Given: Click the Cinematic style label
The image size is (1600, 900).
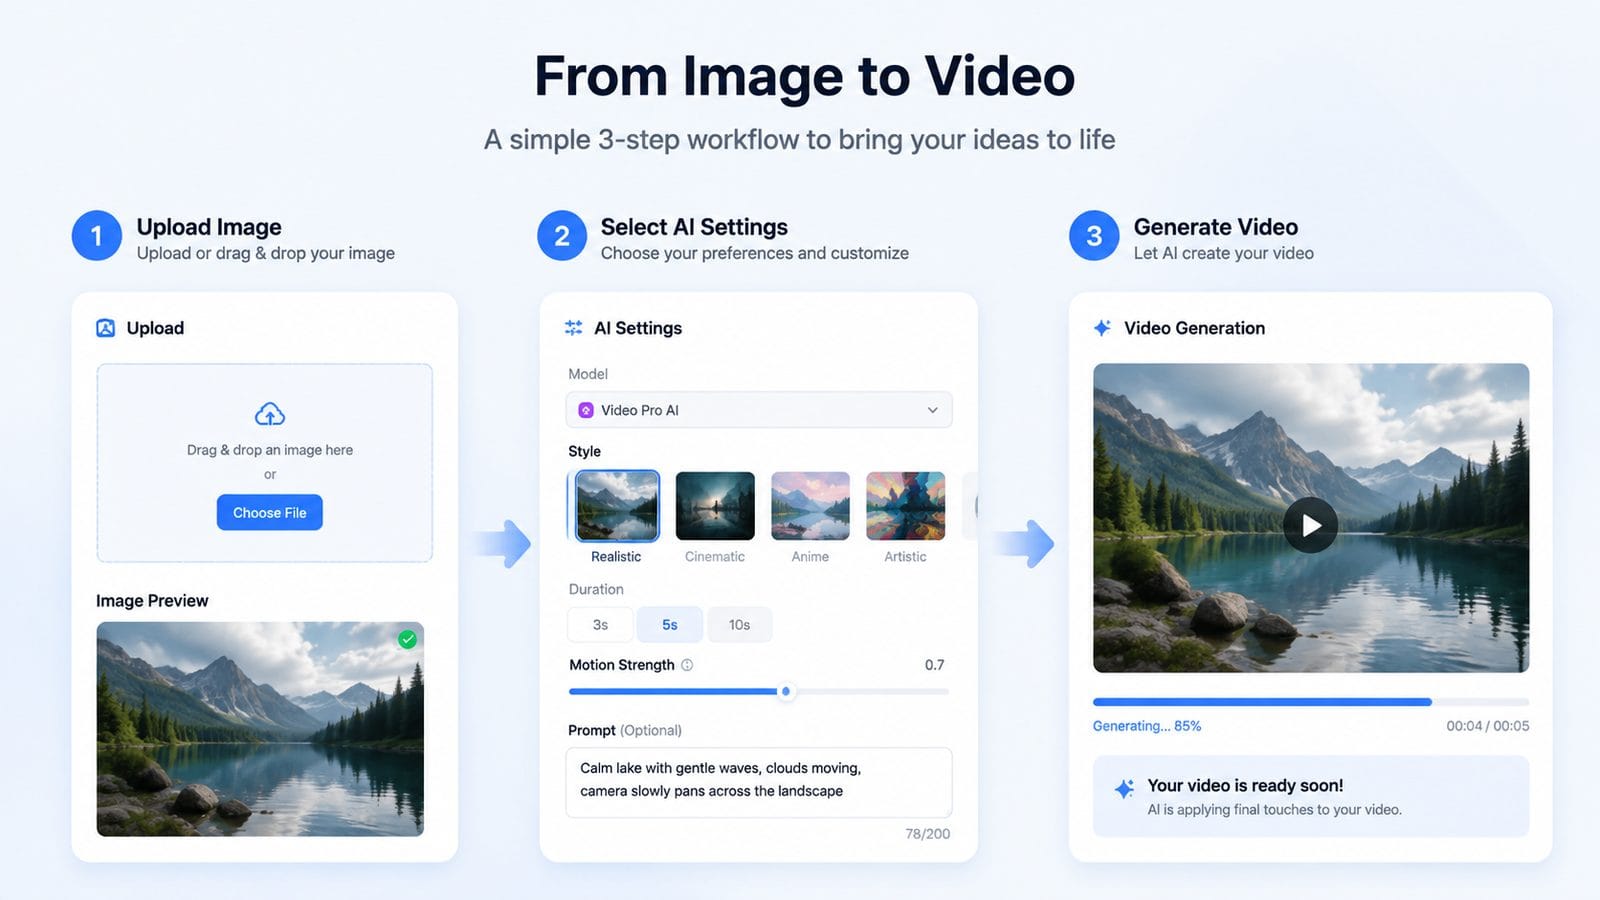Looking at the screenshot, I should click(x=715, y=557).
